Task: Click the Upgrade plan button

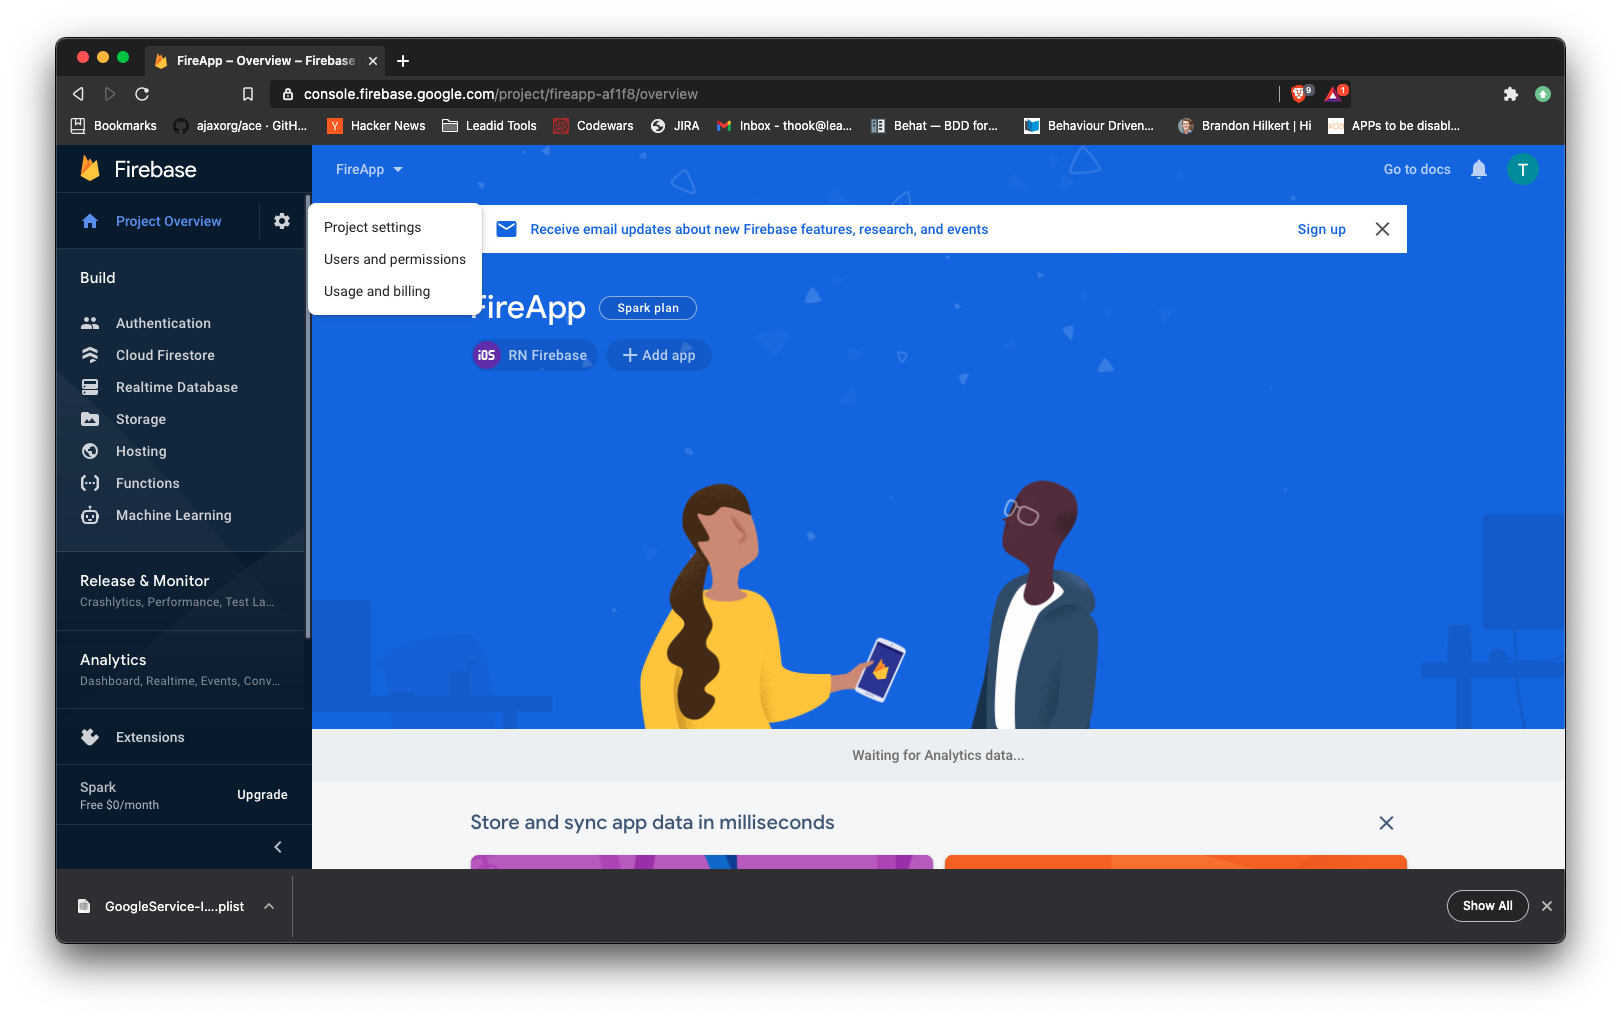Action: click(x=262, y=795)
